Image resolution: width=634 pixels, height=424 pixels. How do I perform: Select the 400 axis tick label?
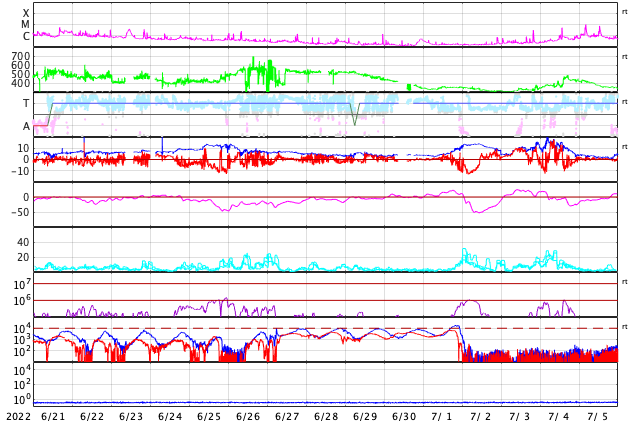click(x=21, y=83)
